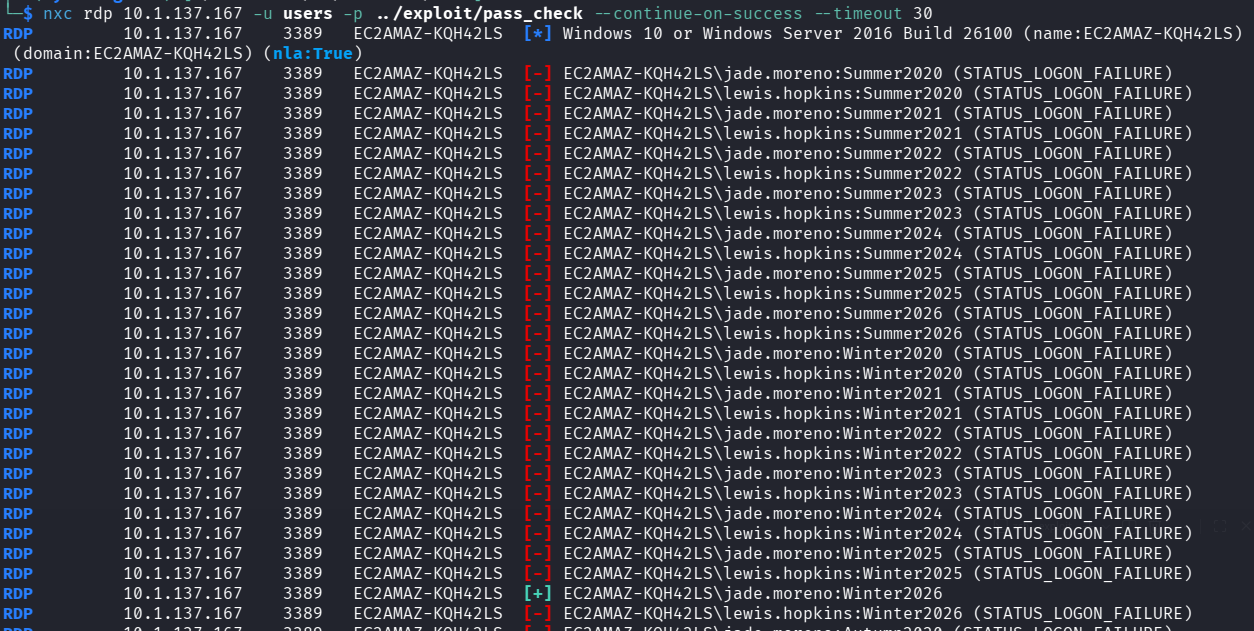
Task: Click 'lewis.hopkins:Summer2021' credential text
Action: (x=843, y=134)
